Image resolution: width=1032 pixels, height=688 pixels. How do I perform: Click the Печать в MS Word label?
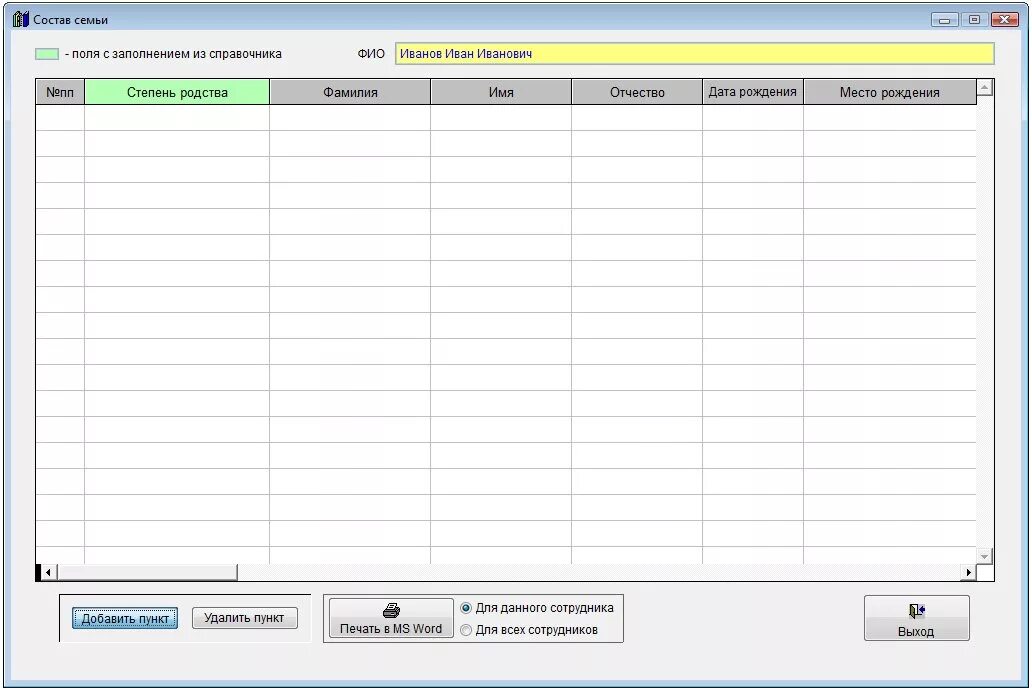coord(391,629)
